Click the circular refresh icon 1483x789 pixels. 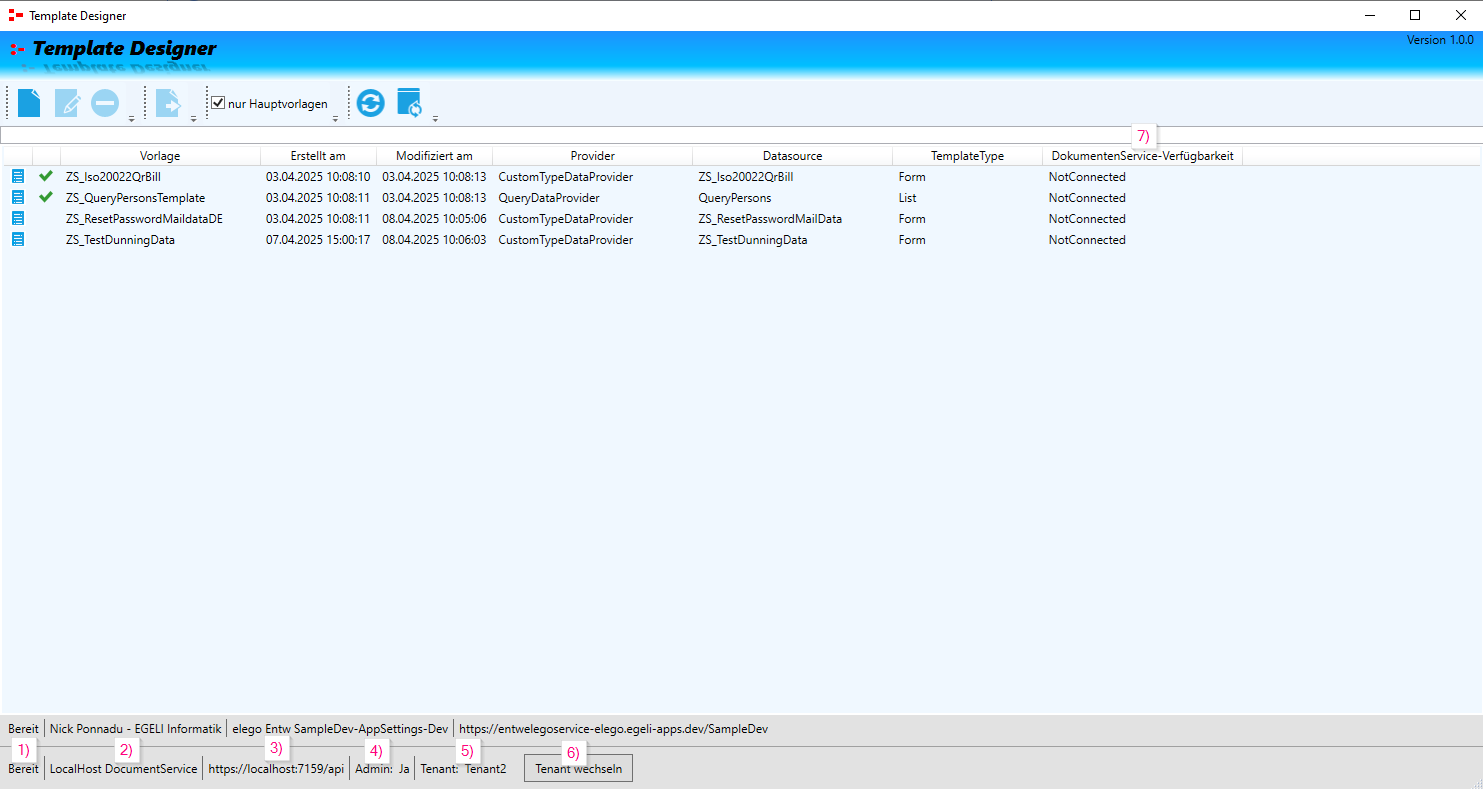pos(371,103)
